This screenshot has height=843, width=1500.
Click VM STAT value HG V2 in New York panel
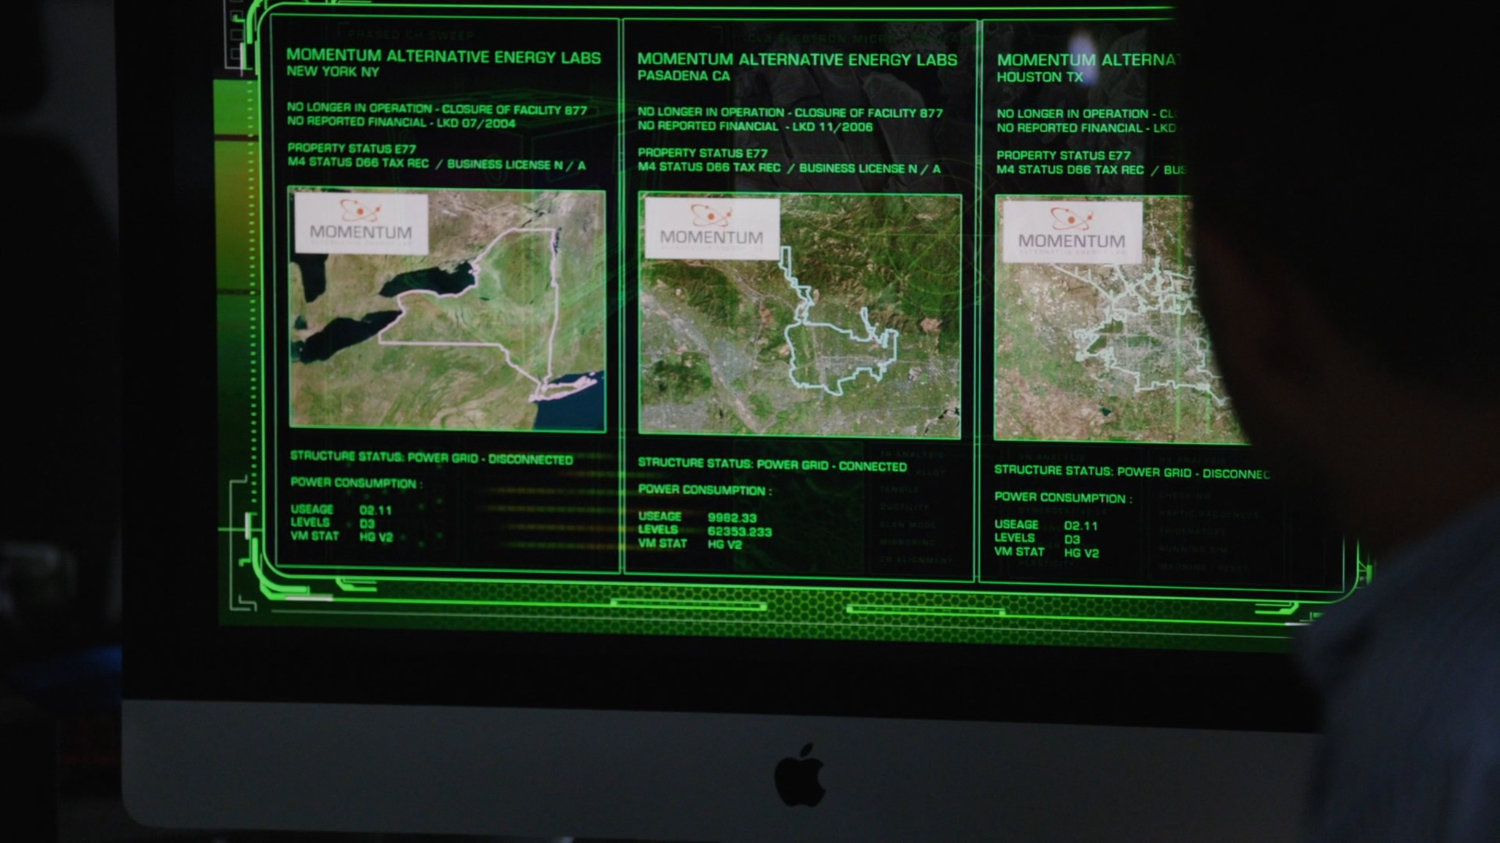376,537
